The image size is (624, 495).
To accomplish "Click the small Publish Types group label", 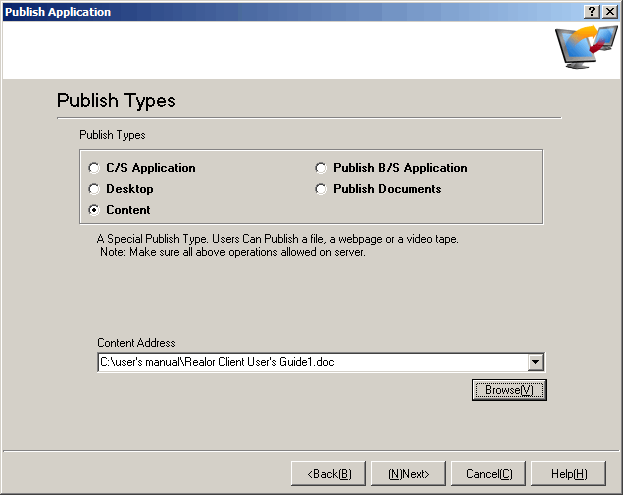I will tap(112, 134).
